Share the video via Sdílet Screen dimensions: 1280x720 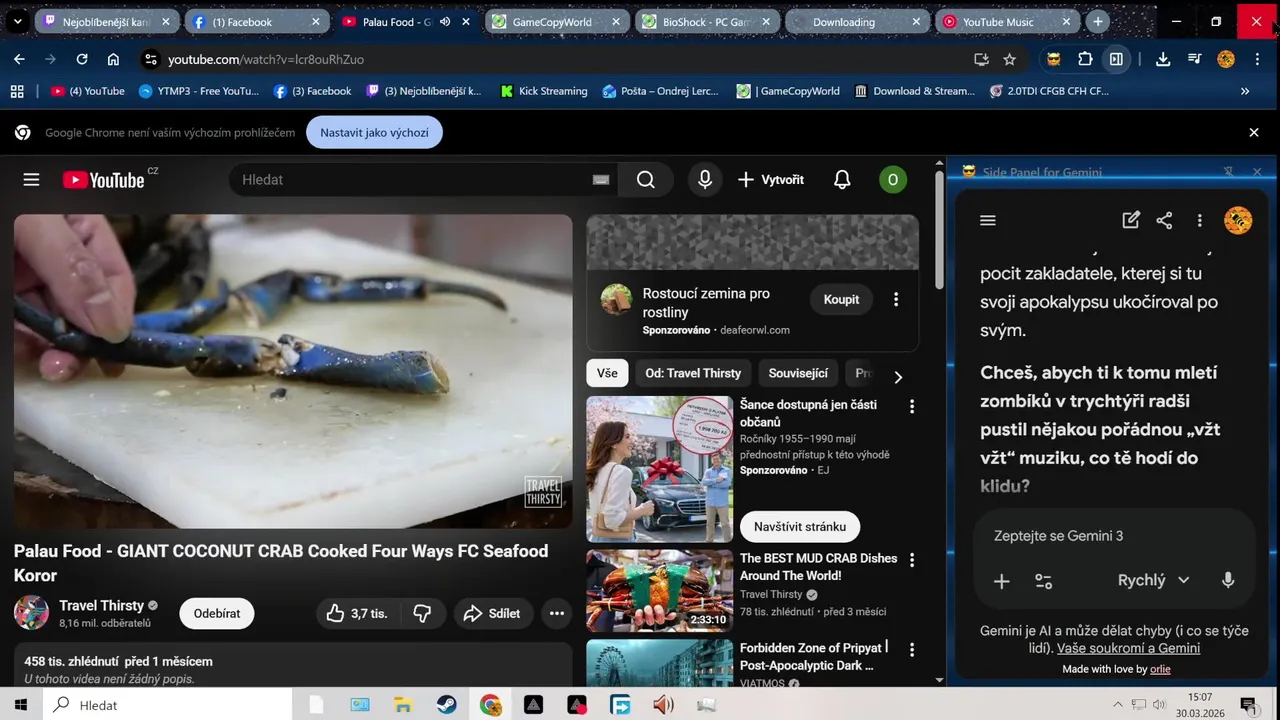click(493, 613)
